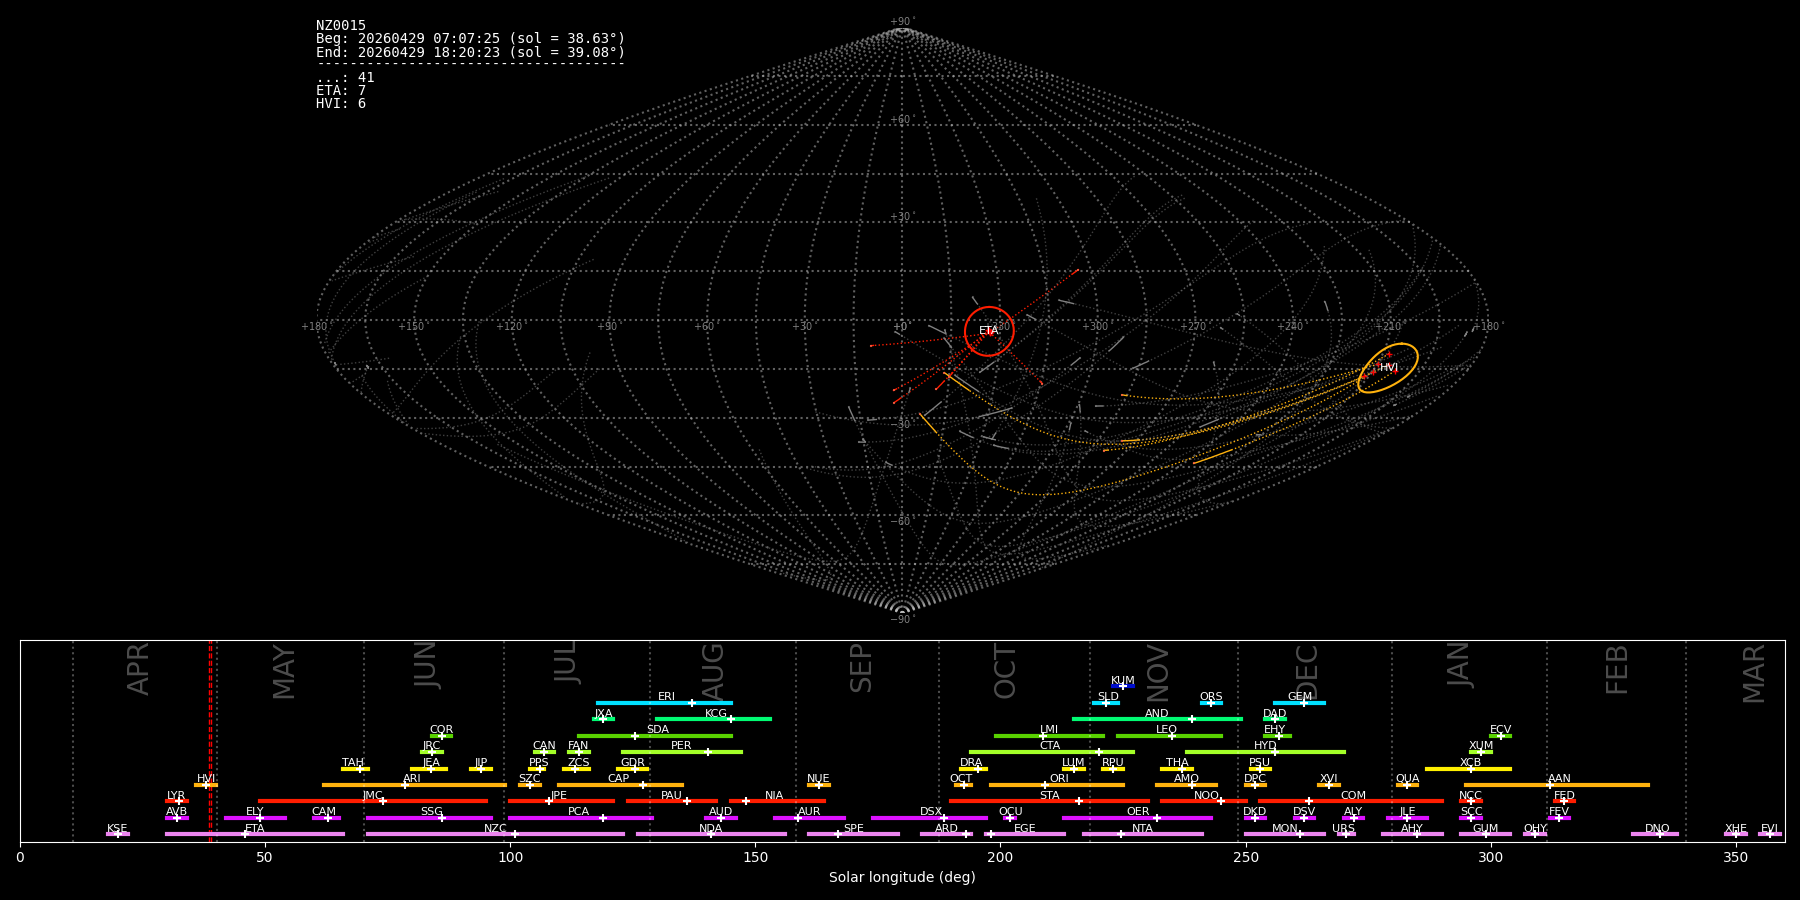1800x900 pixels.
Task: Click the AUR shower label on timeline
Action: pyautogui.click(x=809, y=812)
